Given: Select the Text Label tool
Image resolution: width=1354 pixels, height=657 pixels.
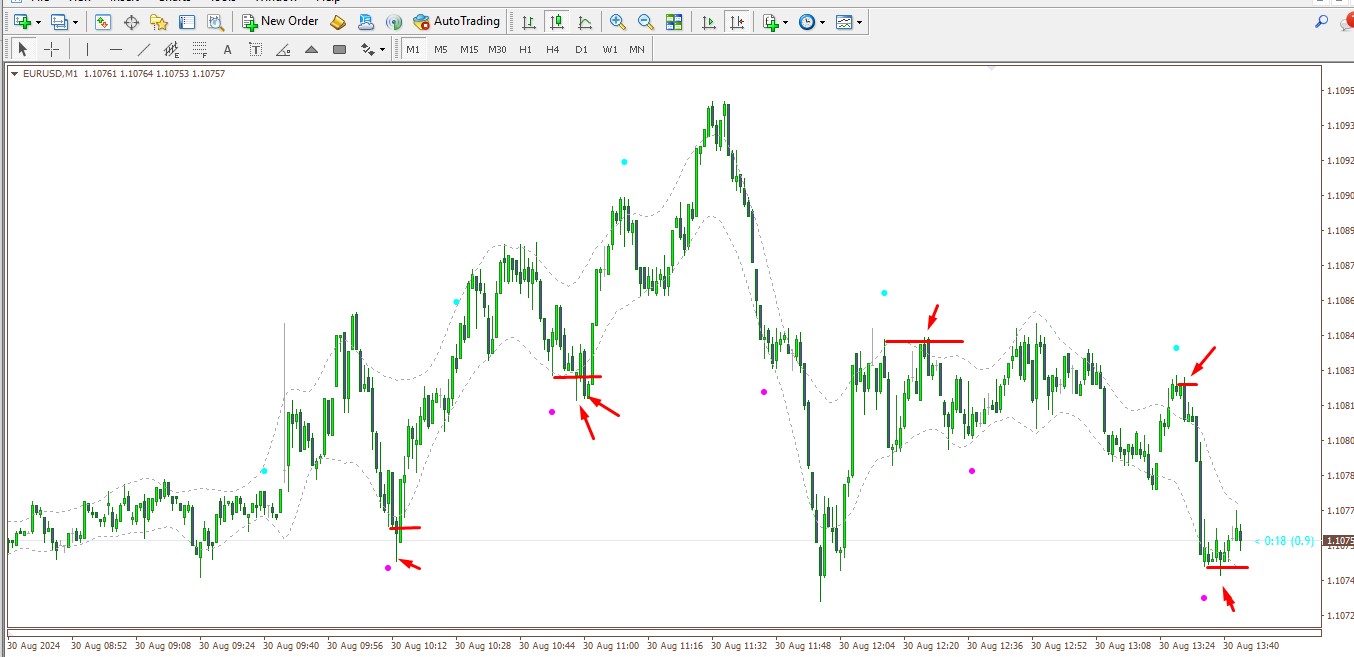Looking at the screenshot, I should point(256,49).
